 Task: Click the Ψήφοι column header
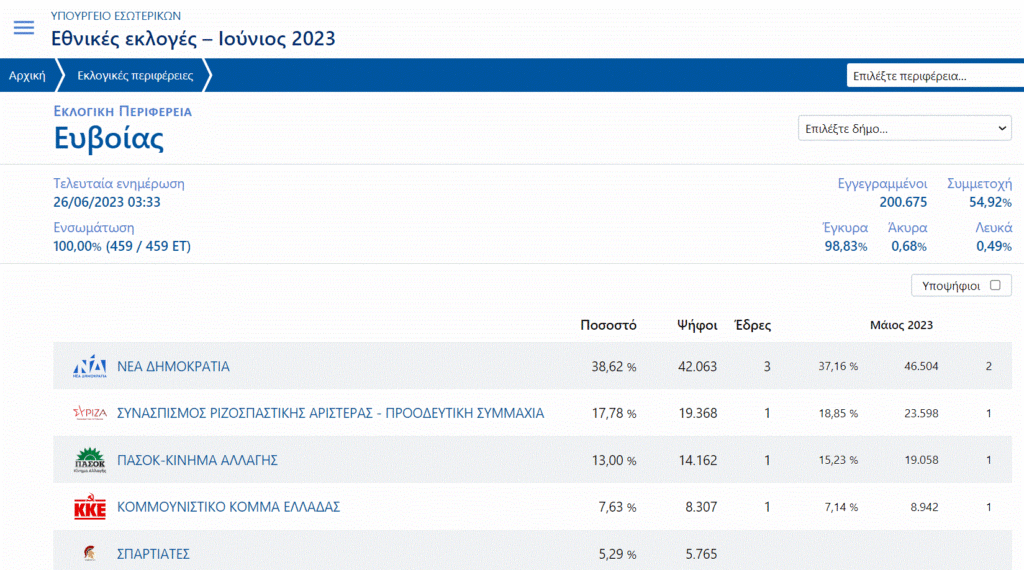tap(697, 325)
